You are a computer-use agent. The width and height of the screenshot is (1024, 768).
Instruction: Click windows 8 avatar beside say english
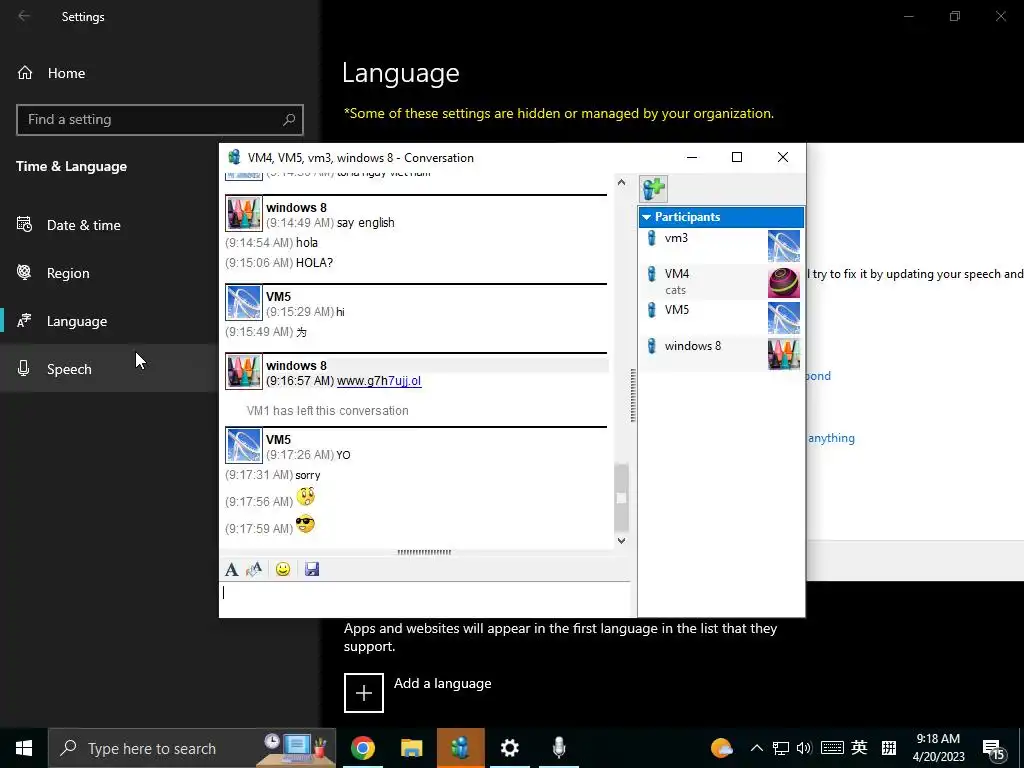pos(244,213)
